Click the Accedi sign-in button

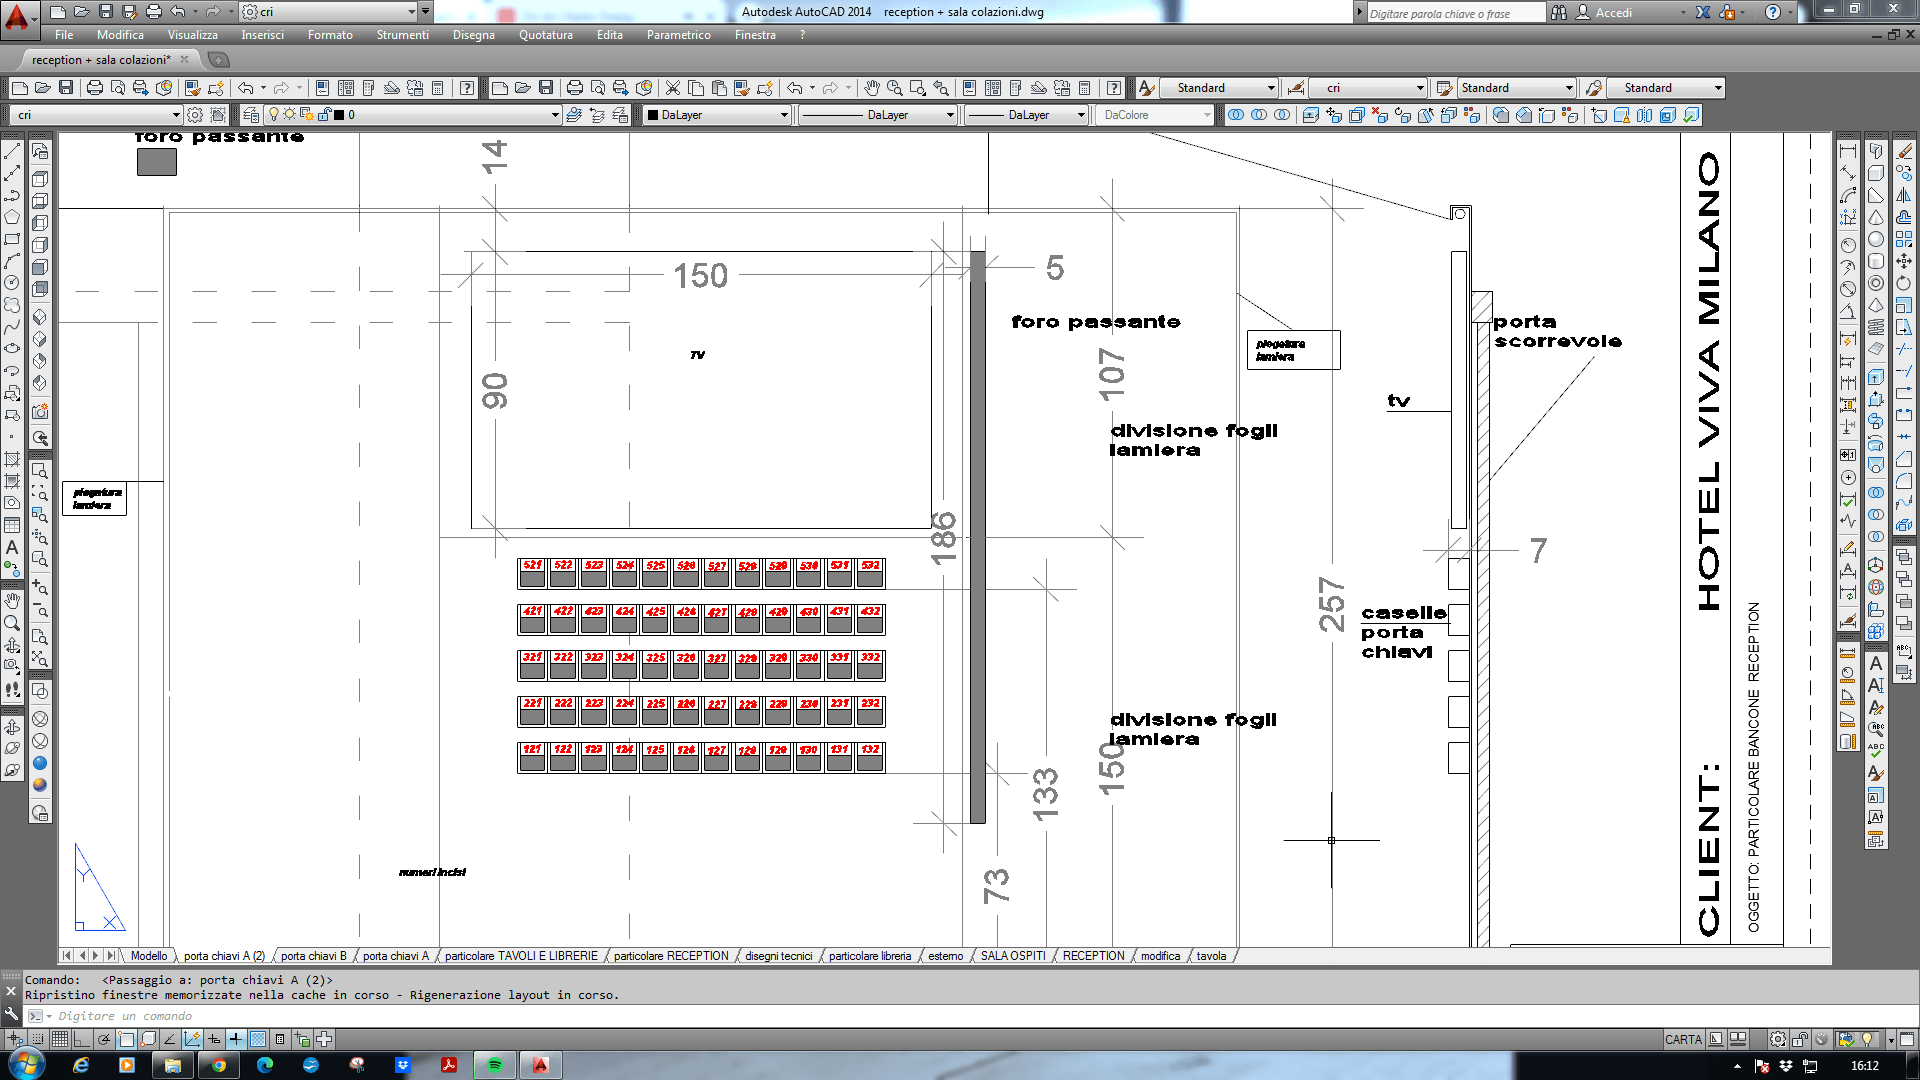coord(1614,12)
